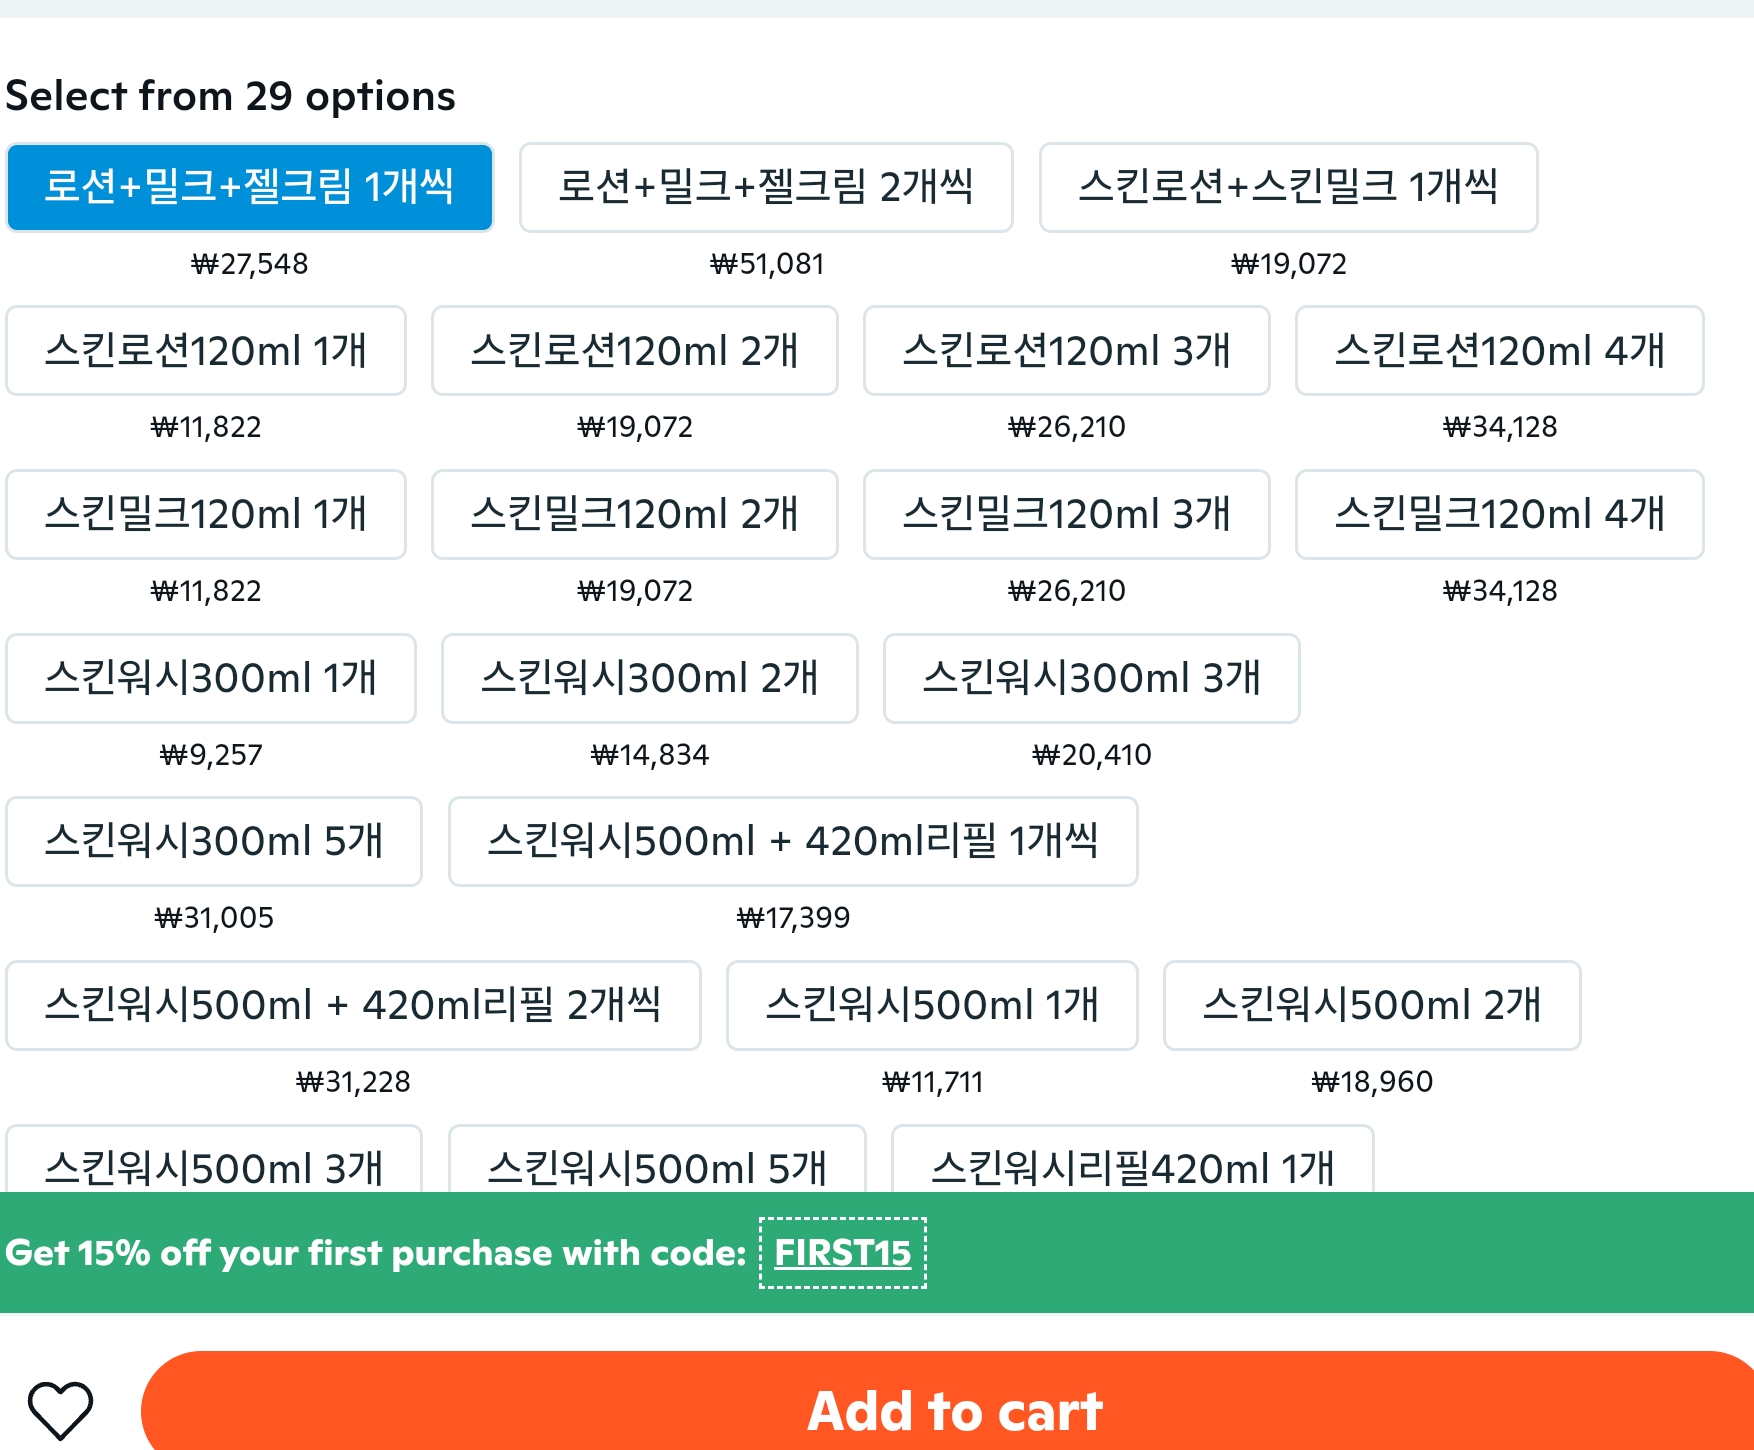The width and height of the screenshot is (1754, 1450).
Task: Select option 로션+밀크+젤크림 1개씩
Action: point(249,187)
